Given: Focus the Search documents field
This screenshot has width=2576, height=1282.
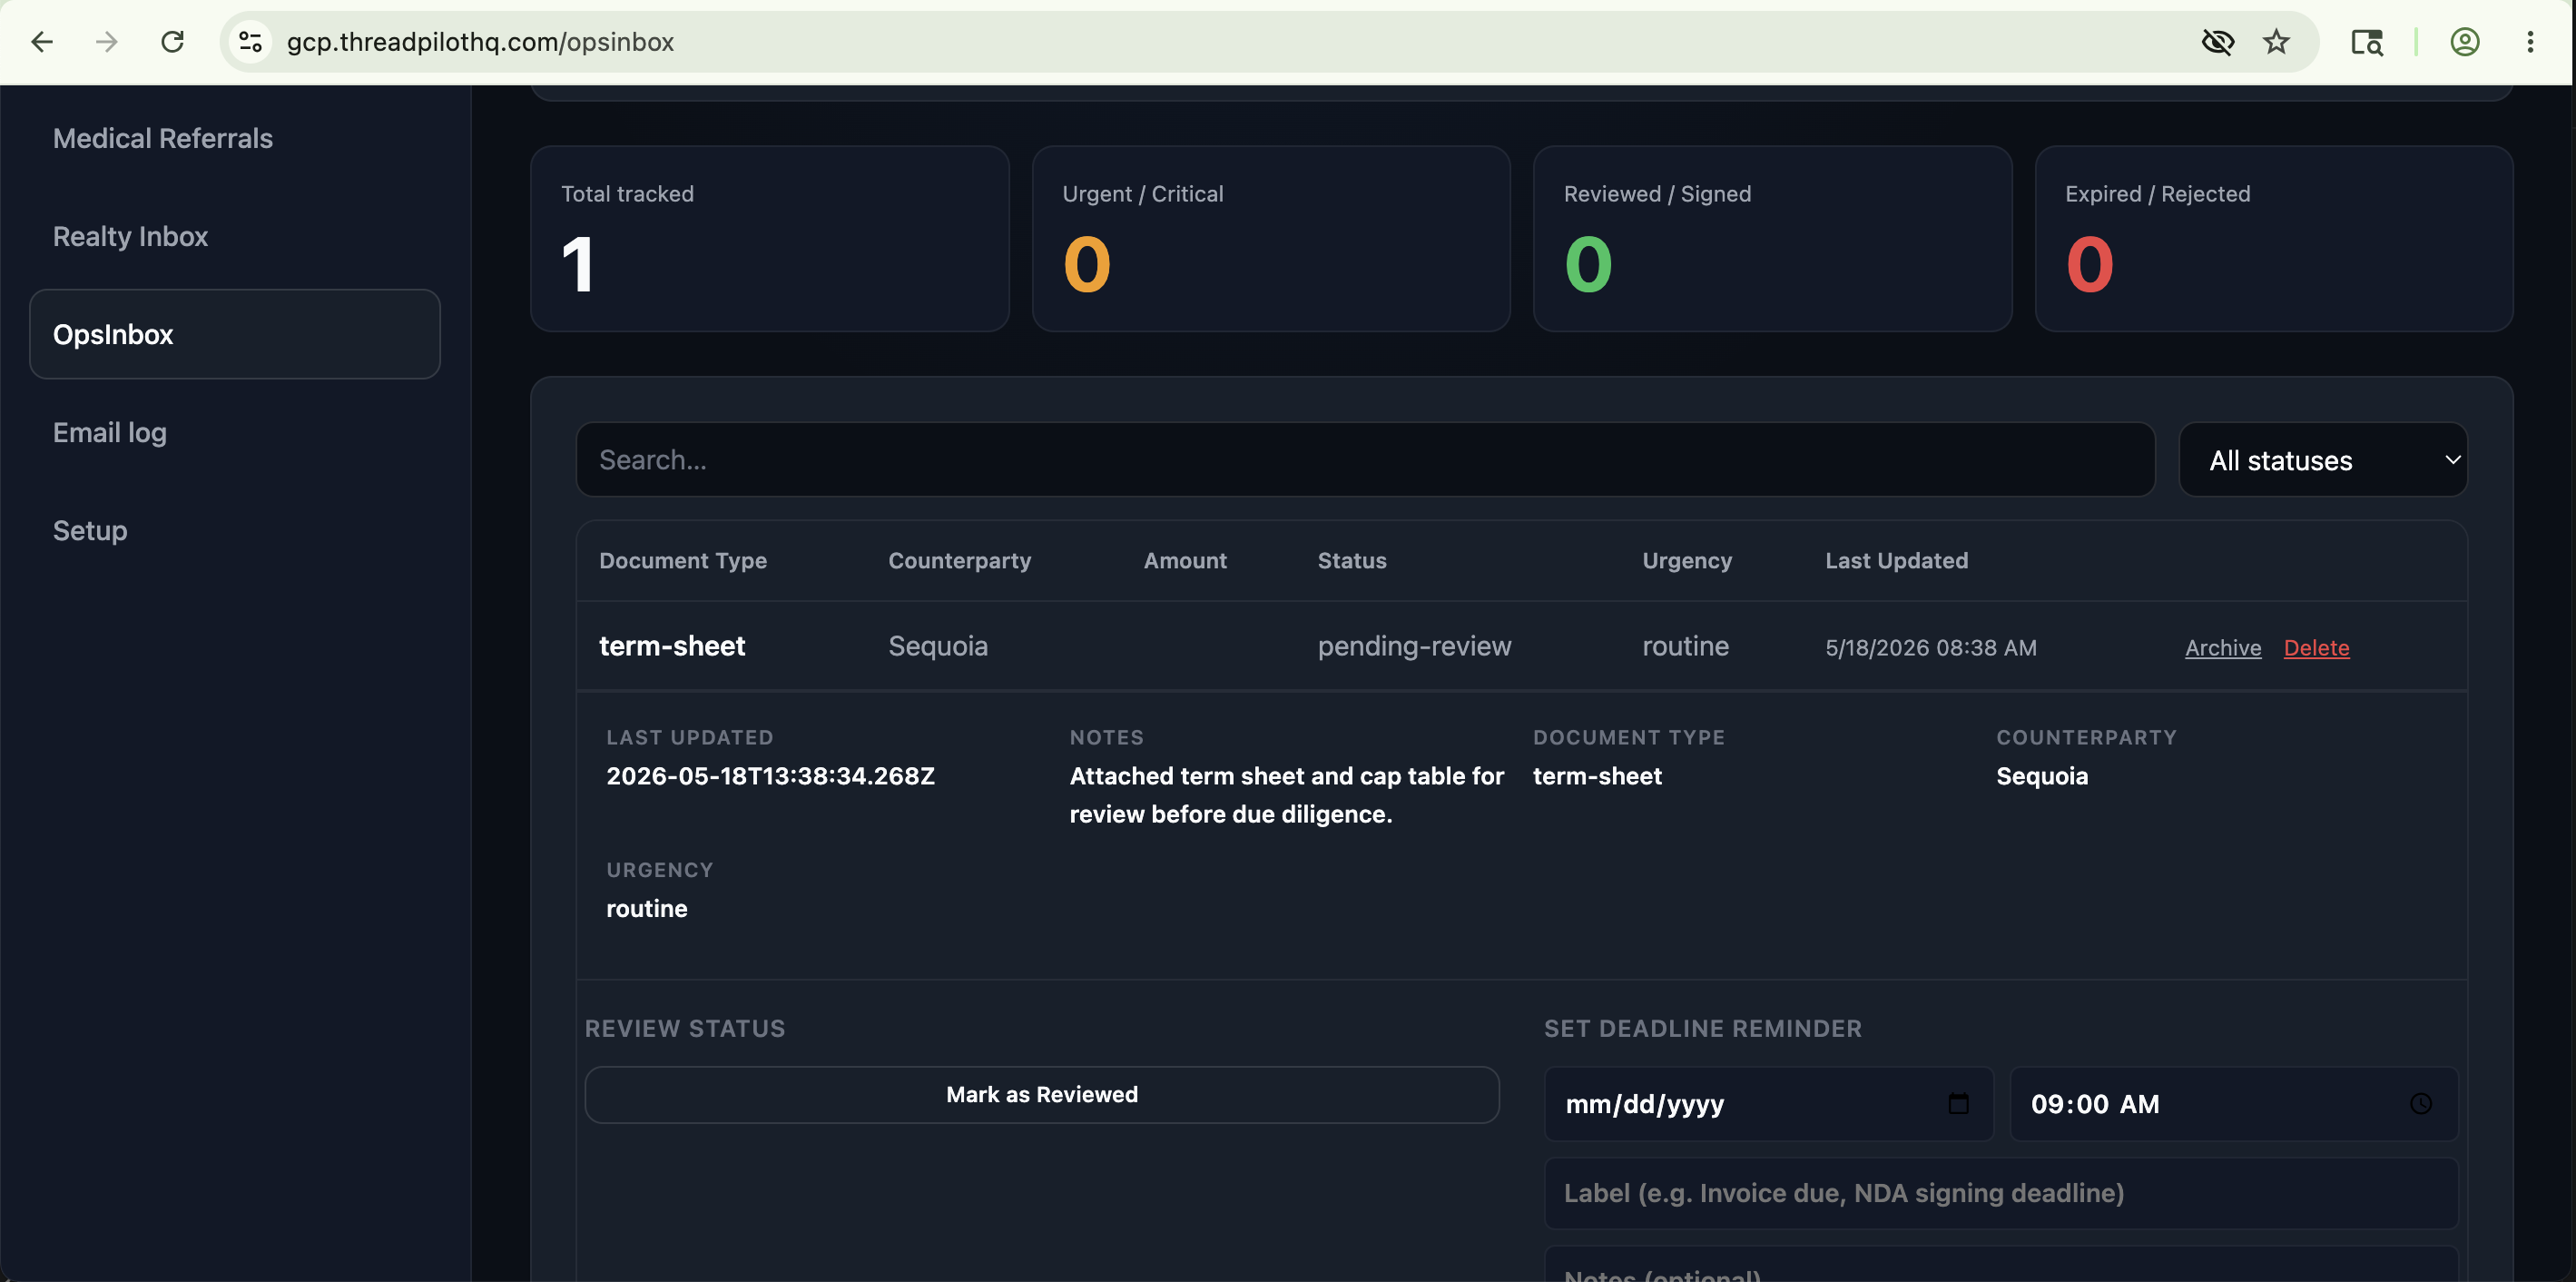Looking at the screenshot, I should pyautogui.click(x=1365, y=460).
